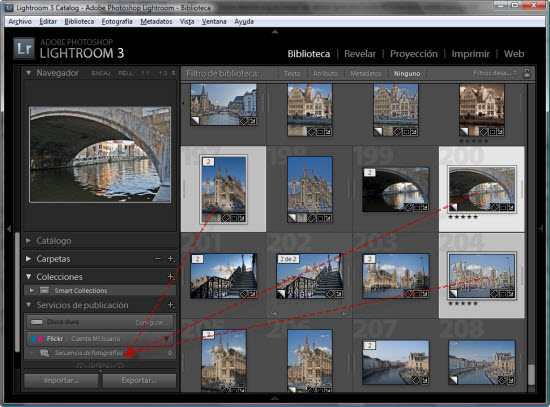Select thumbnail 199 bridge arch photo
Screen dimensions: 550x407
click(x=396, y=190)
